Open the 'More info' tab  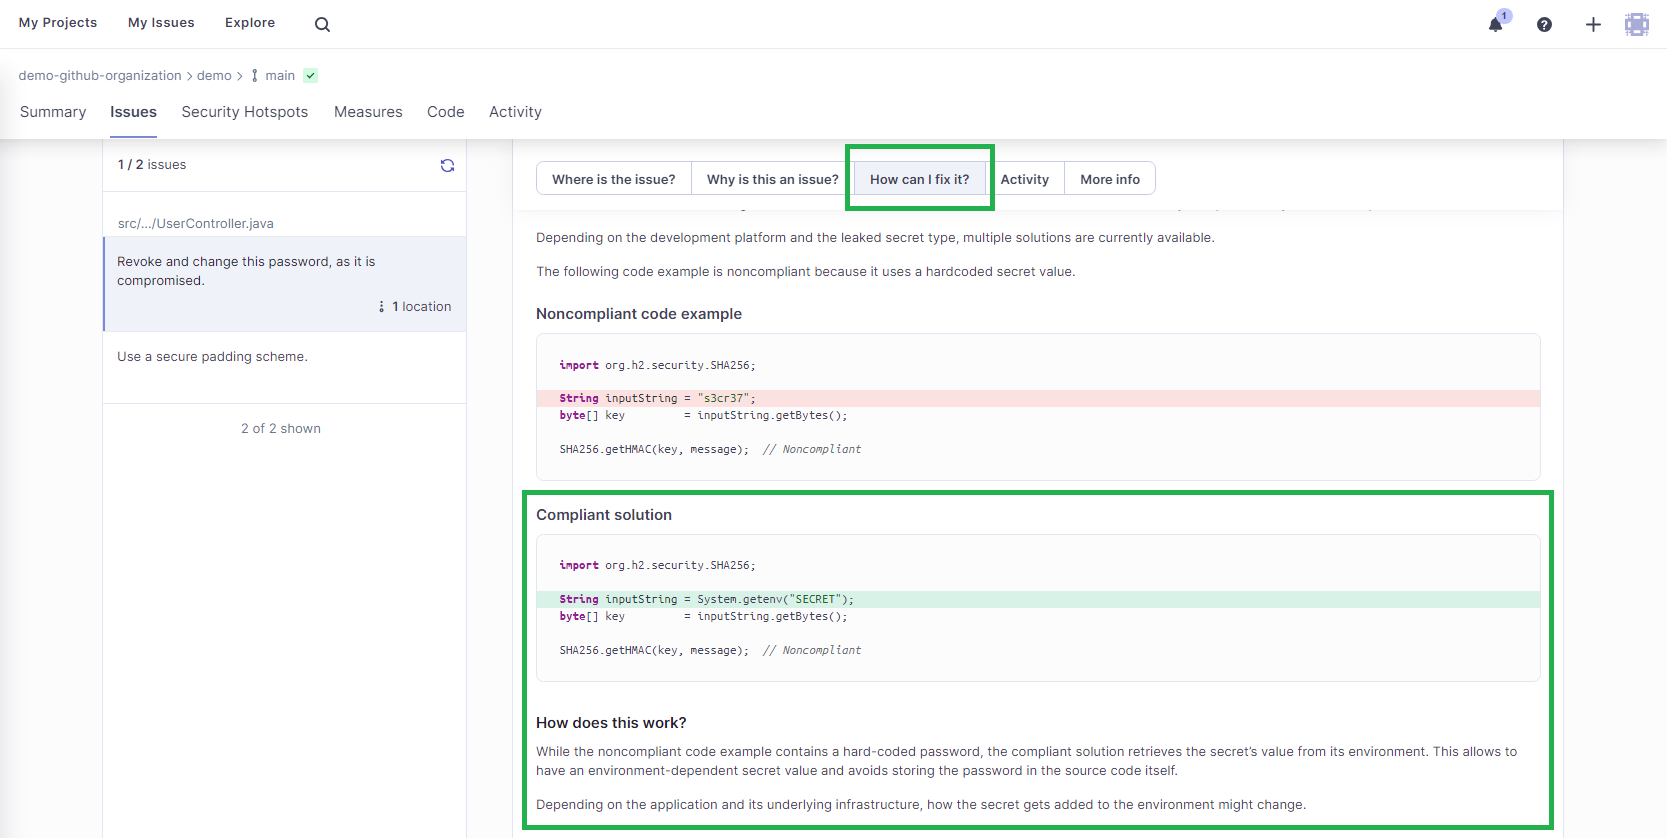[x=1109, y=180]
